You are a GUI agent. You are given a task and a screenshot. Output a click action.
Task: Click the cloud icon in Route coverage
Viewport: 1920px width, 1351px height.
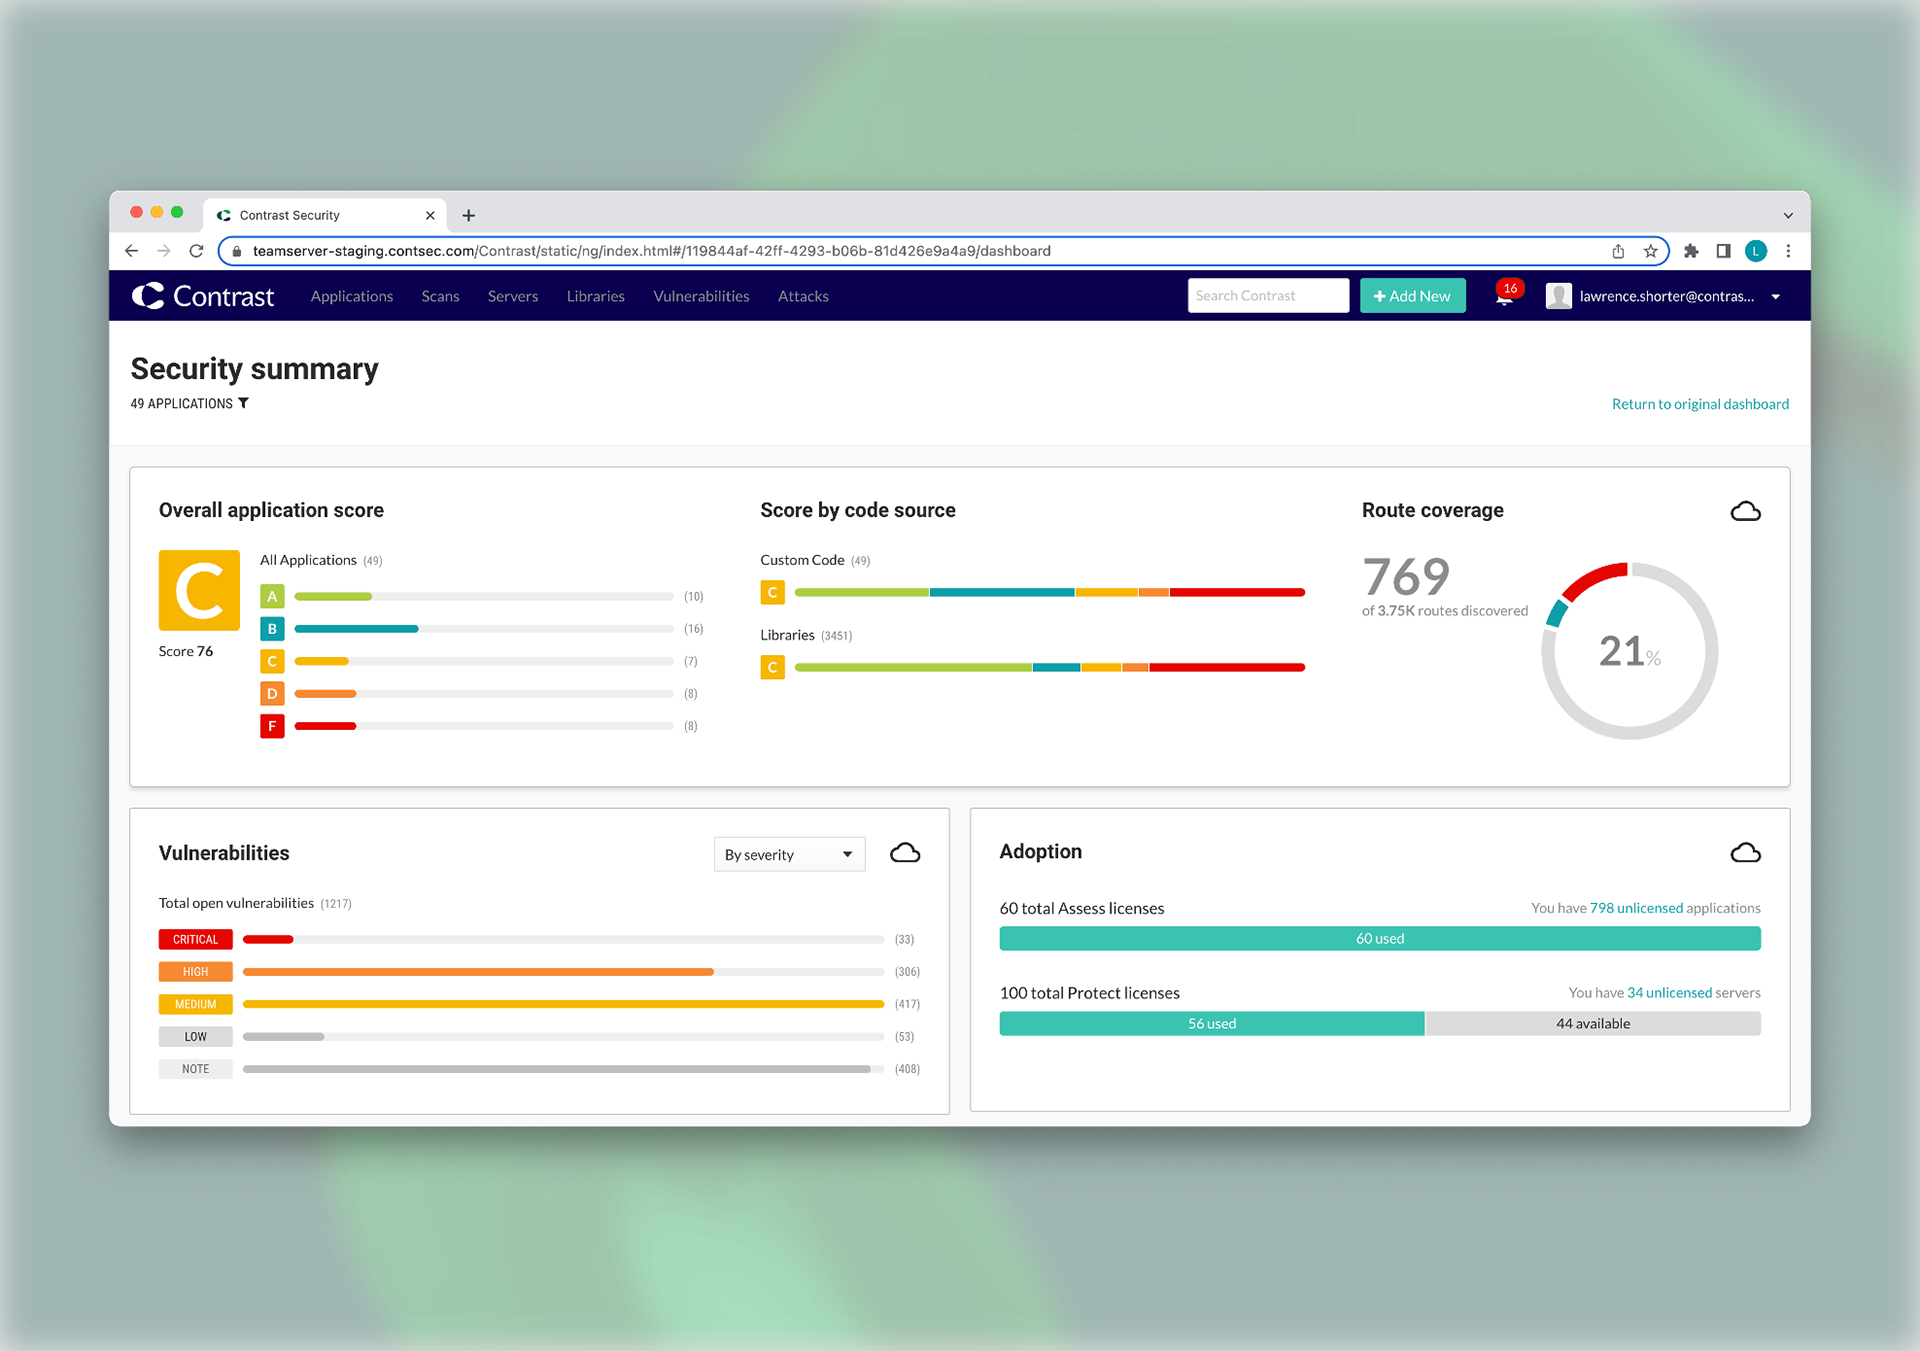[x=1745, y=511]
